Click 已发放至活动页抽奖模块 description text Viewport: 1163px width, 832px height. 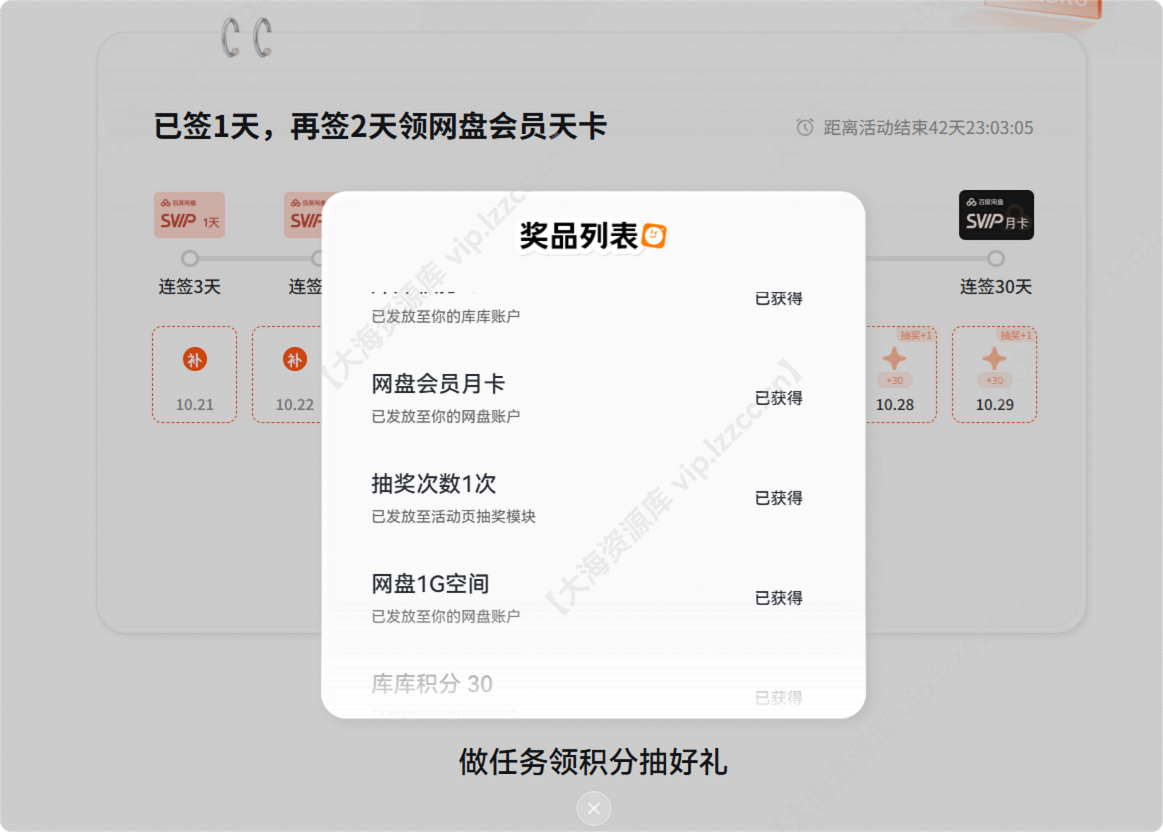(x=453, y=517)
